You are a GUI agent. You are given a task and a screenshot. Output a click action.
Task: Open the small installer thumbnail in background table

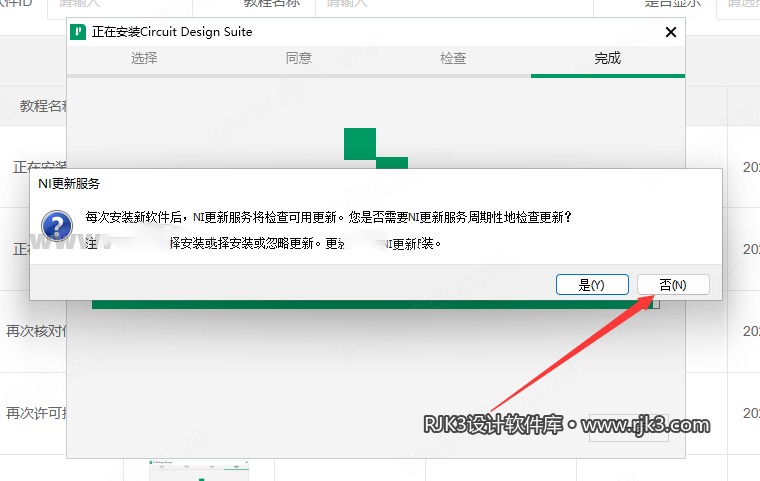tap(199, 470)
